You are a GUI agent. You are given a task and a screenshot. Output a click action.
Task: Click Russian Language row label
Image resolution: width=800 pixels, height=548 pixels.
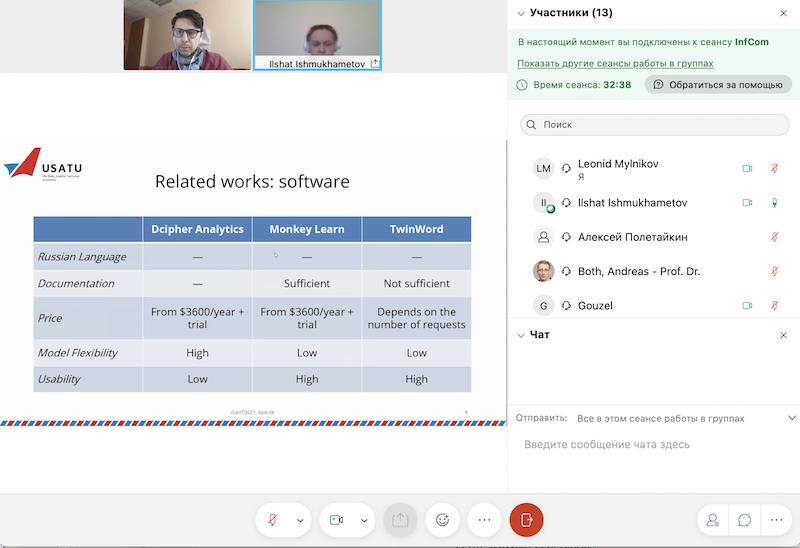(x=82, y=257)
